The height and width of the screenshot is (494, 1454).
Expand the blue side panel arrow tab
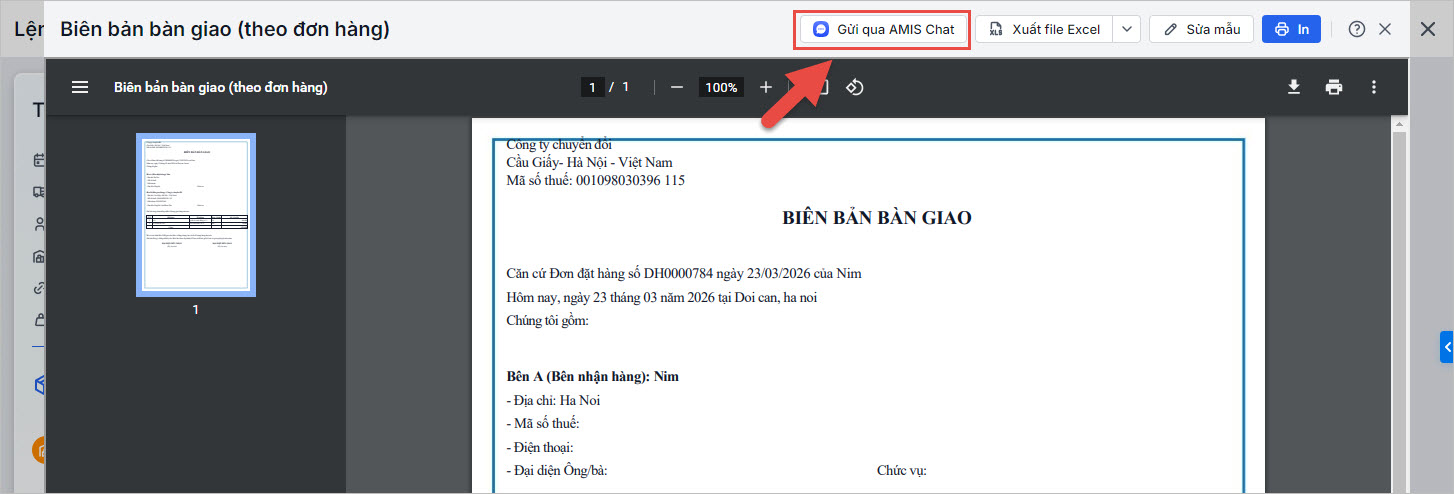click(x=1447, y=346)
